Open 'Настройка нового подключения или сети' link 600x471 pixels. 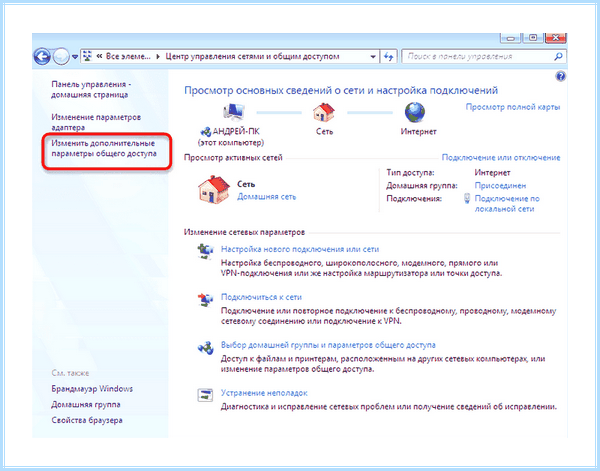coord(300,249)
